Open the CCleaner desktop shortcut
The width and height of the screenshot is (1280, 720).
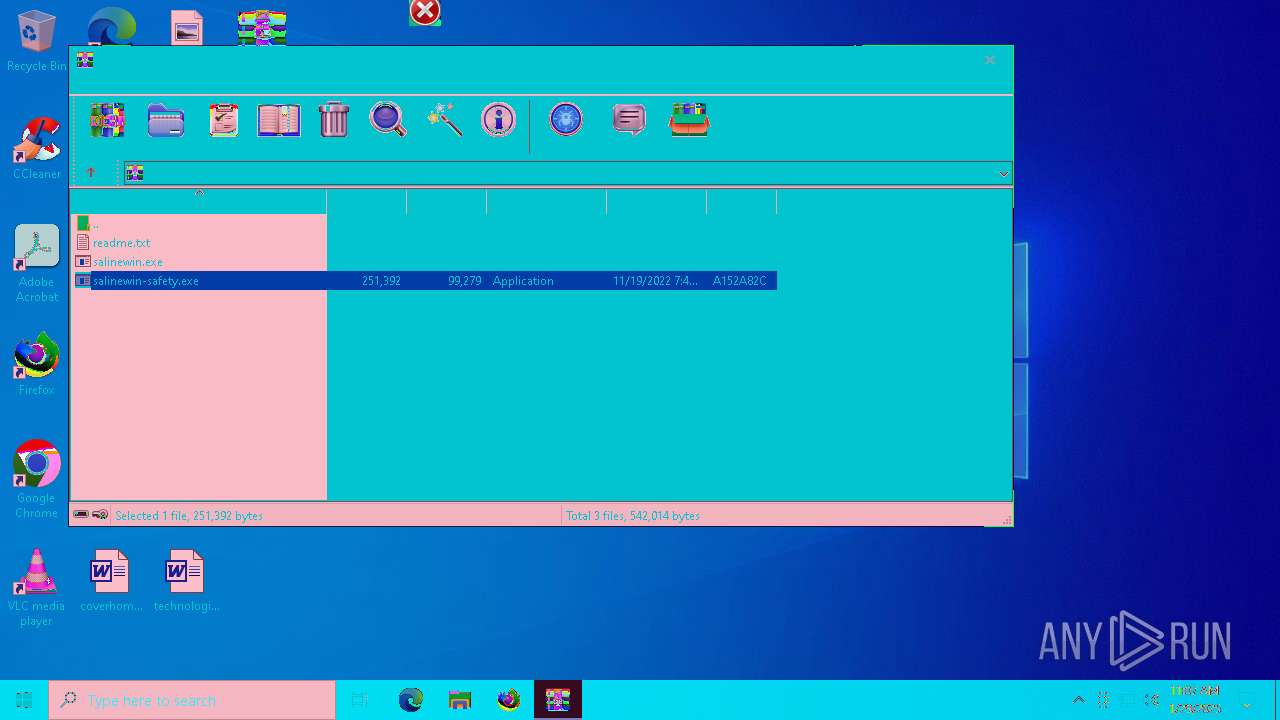click(36, 149)
